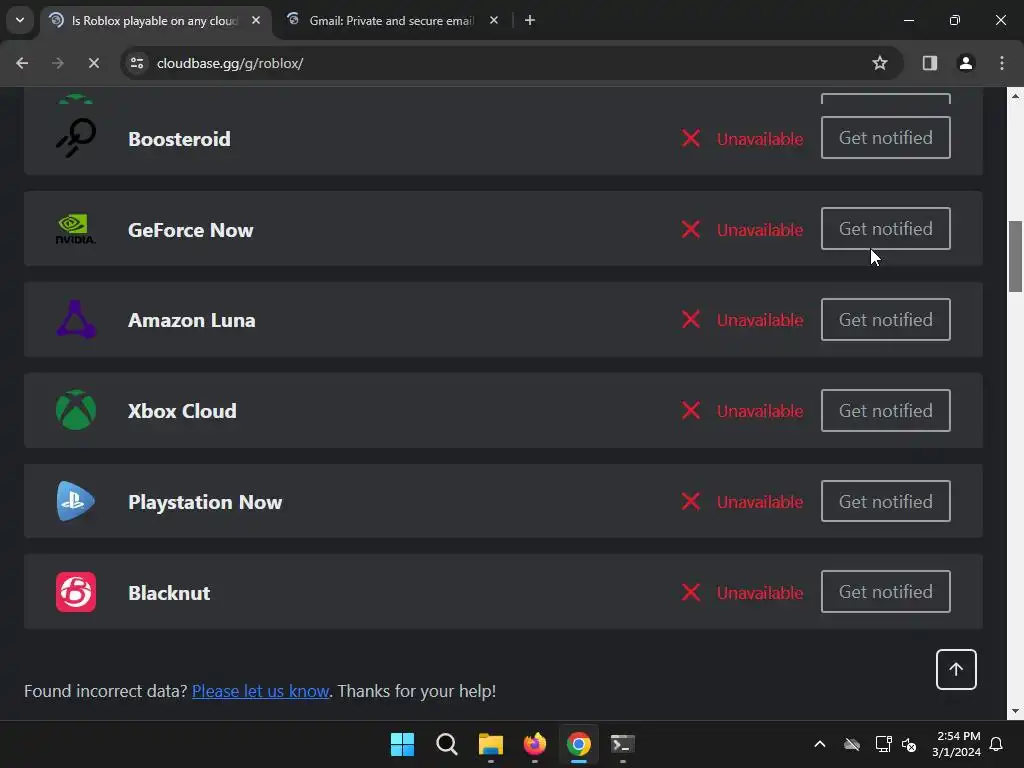Image resolution: width=1024 pixels, height=768 pixels.
Task: Open Chrome side panel
Action: click(x=930, y=63)
